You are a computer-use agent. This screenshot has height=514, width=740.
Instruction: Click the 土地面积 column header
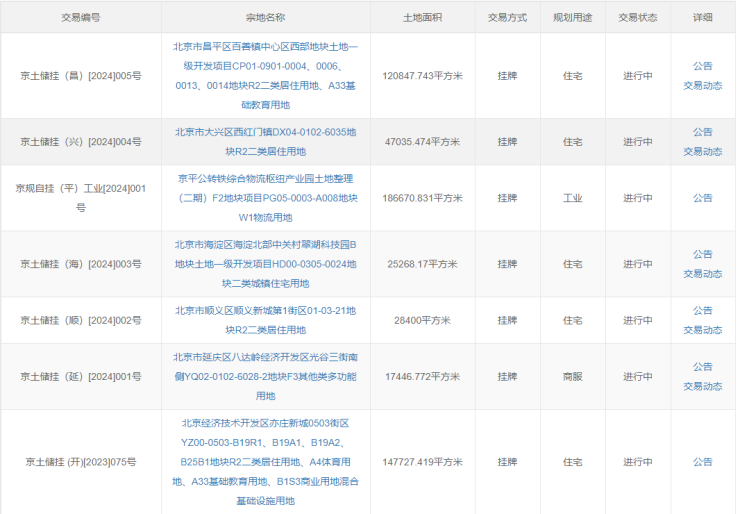click(x=421, y=17)
